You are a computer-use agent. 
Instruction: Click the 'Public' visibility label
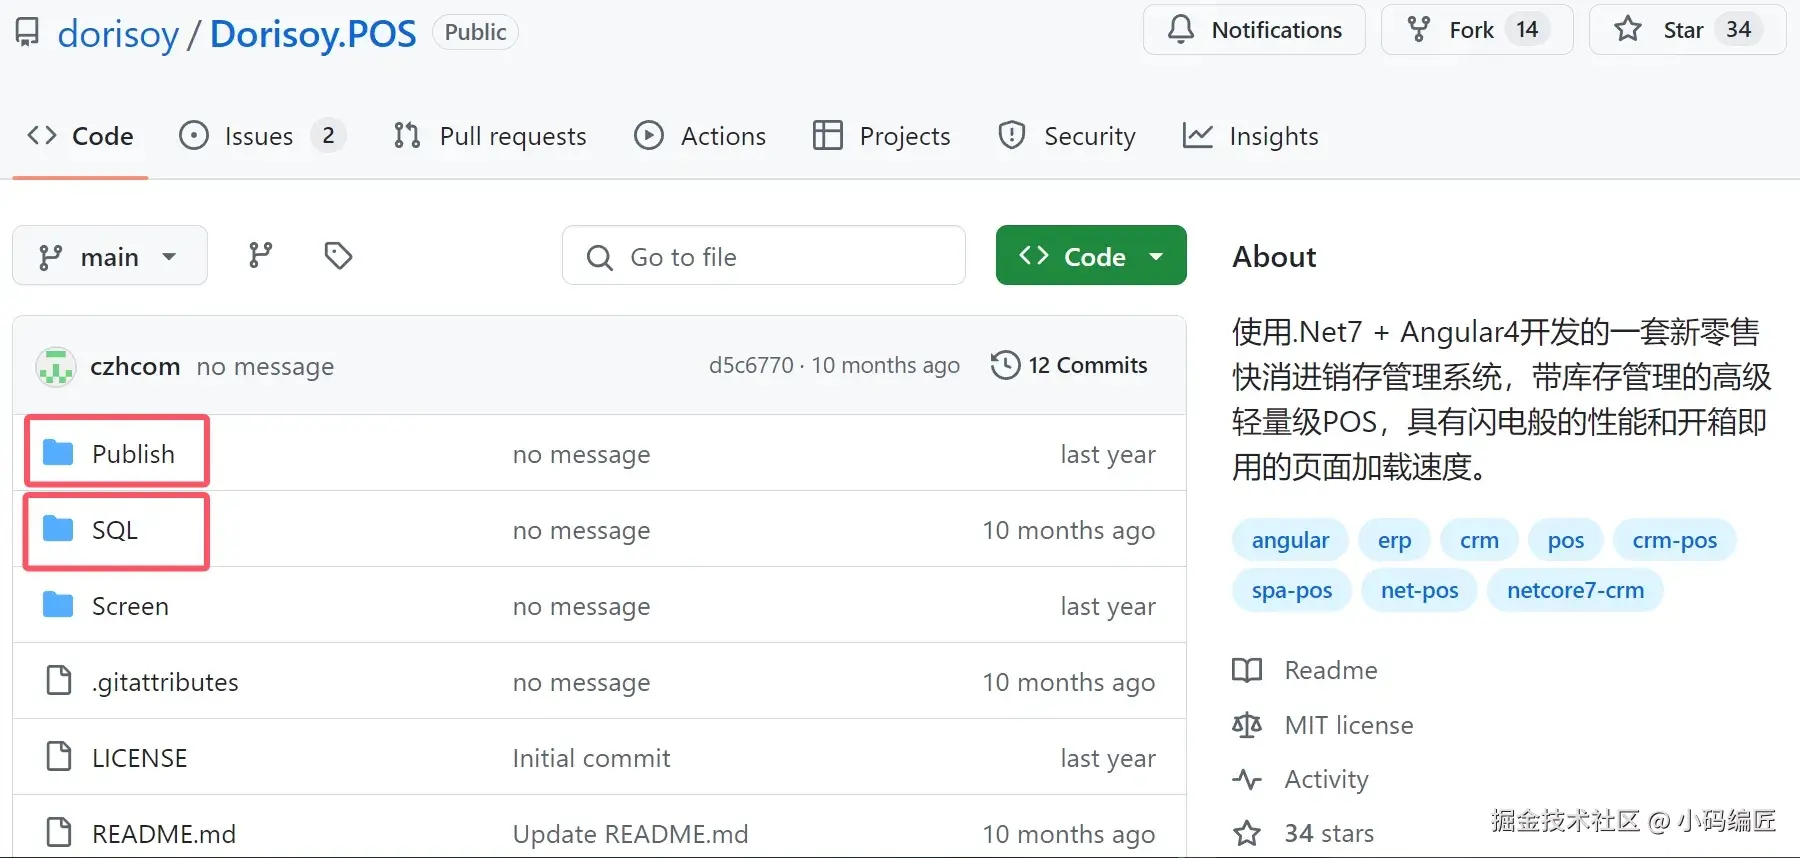[x=475, y=32]
